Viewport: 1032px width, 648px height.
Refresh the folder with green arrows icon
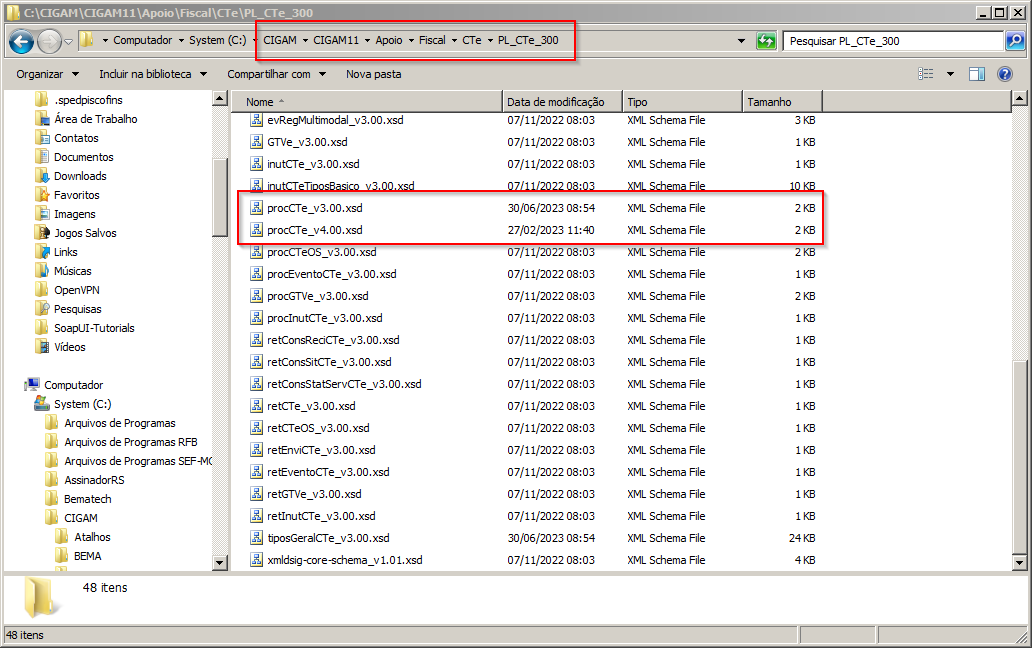tap(766, 41)
